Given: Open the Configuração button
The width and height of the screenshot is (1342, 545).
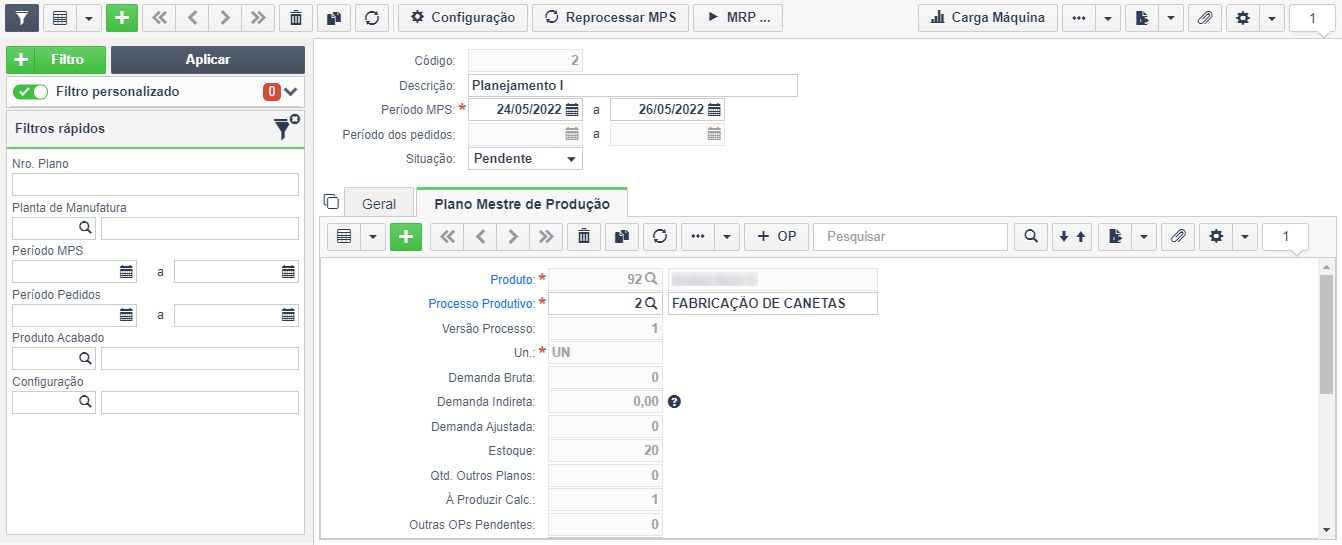Looking at the screenshot, I should (462, 17).
